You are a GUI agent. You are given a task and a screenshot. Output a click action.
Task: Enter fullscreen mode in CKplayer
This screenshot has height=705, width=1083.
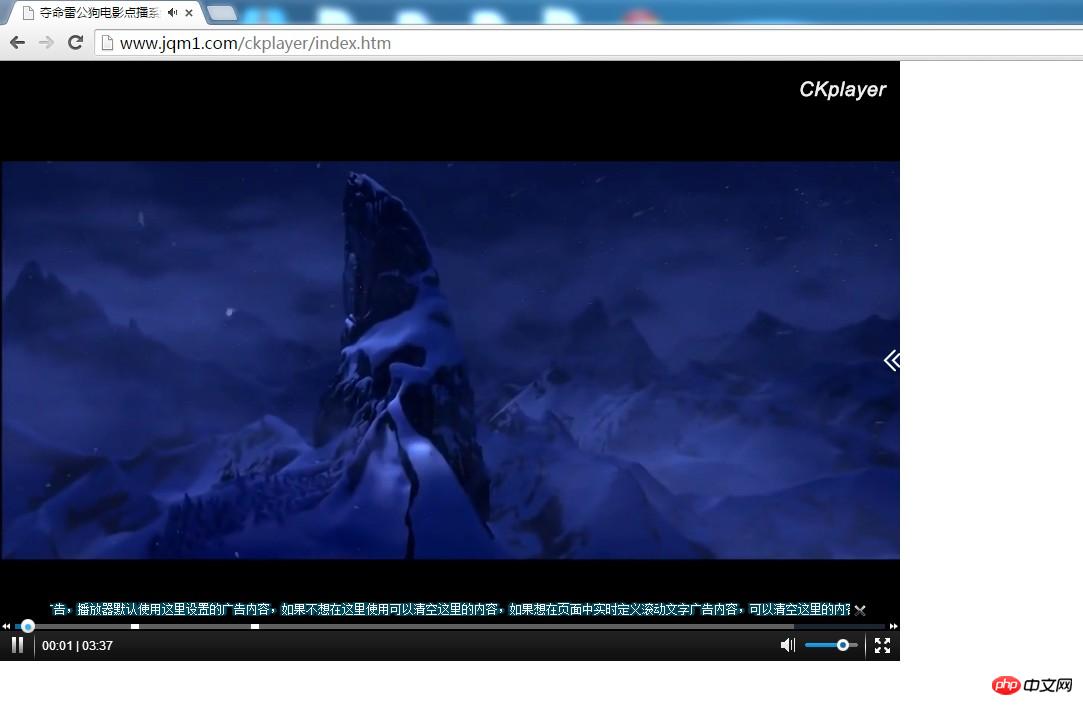coord(882,645)
